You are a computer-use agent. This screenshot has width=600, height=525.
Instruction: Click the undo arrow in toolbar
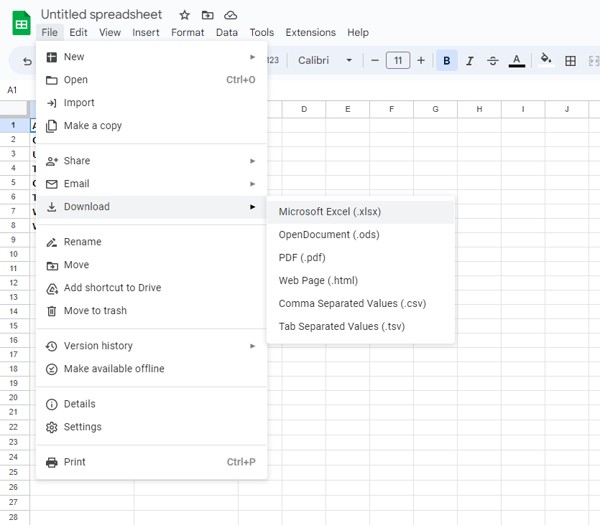click(x=27, y=61)
